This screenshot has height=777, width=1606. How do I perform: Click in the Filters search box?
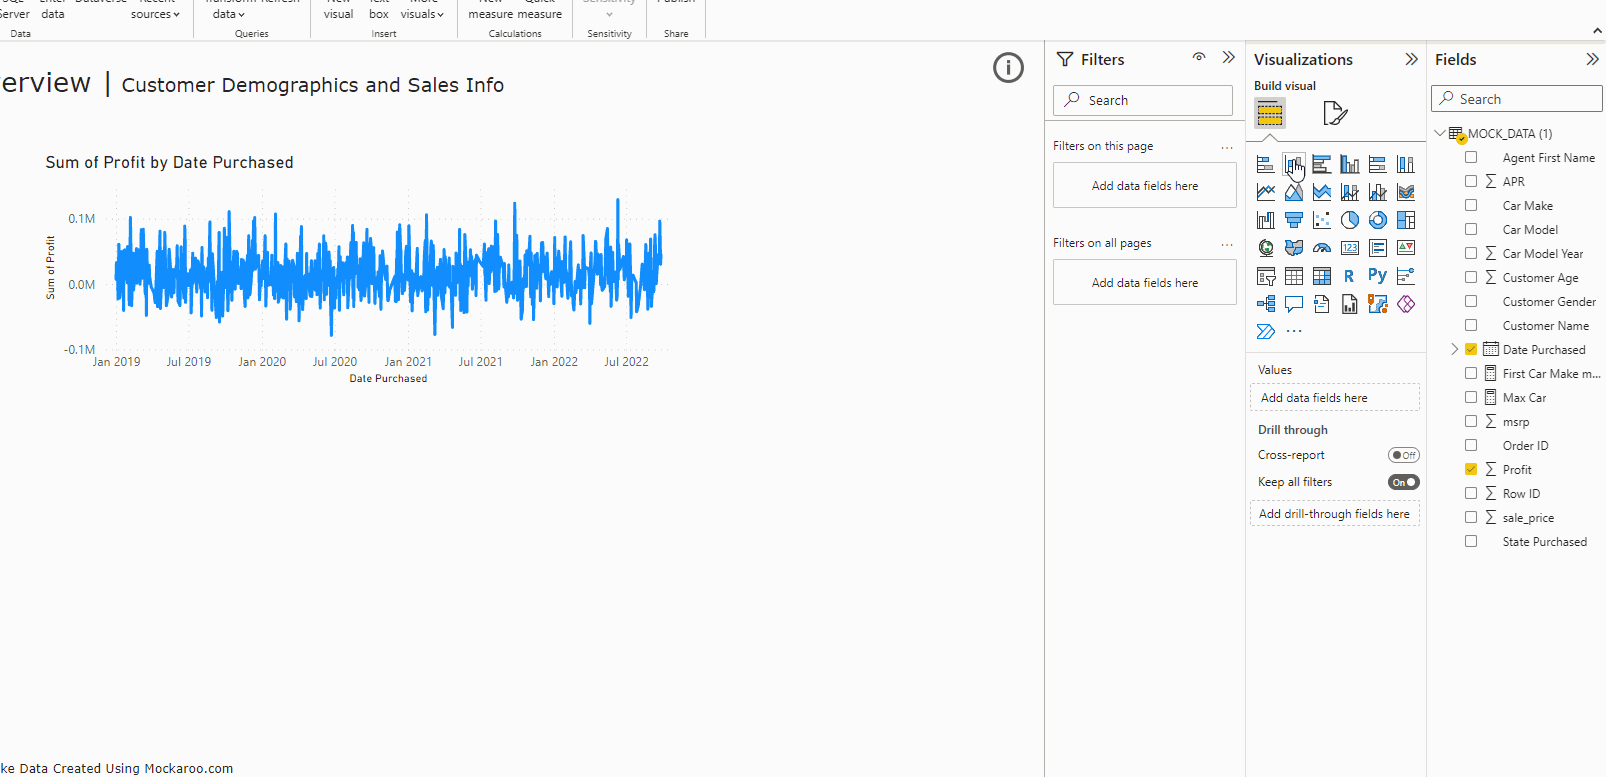tap(1143, 100)
